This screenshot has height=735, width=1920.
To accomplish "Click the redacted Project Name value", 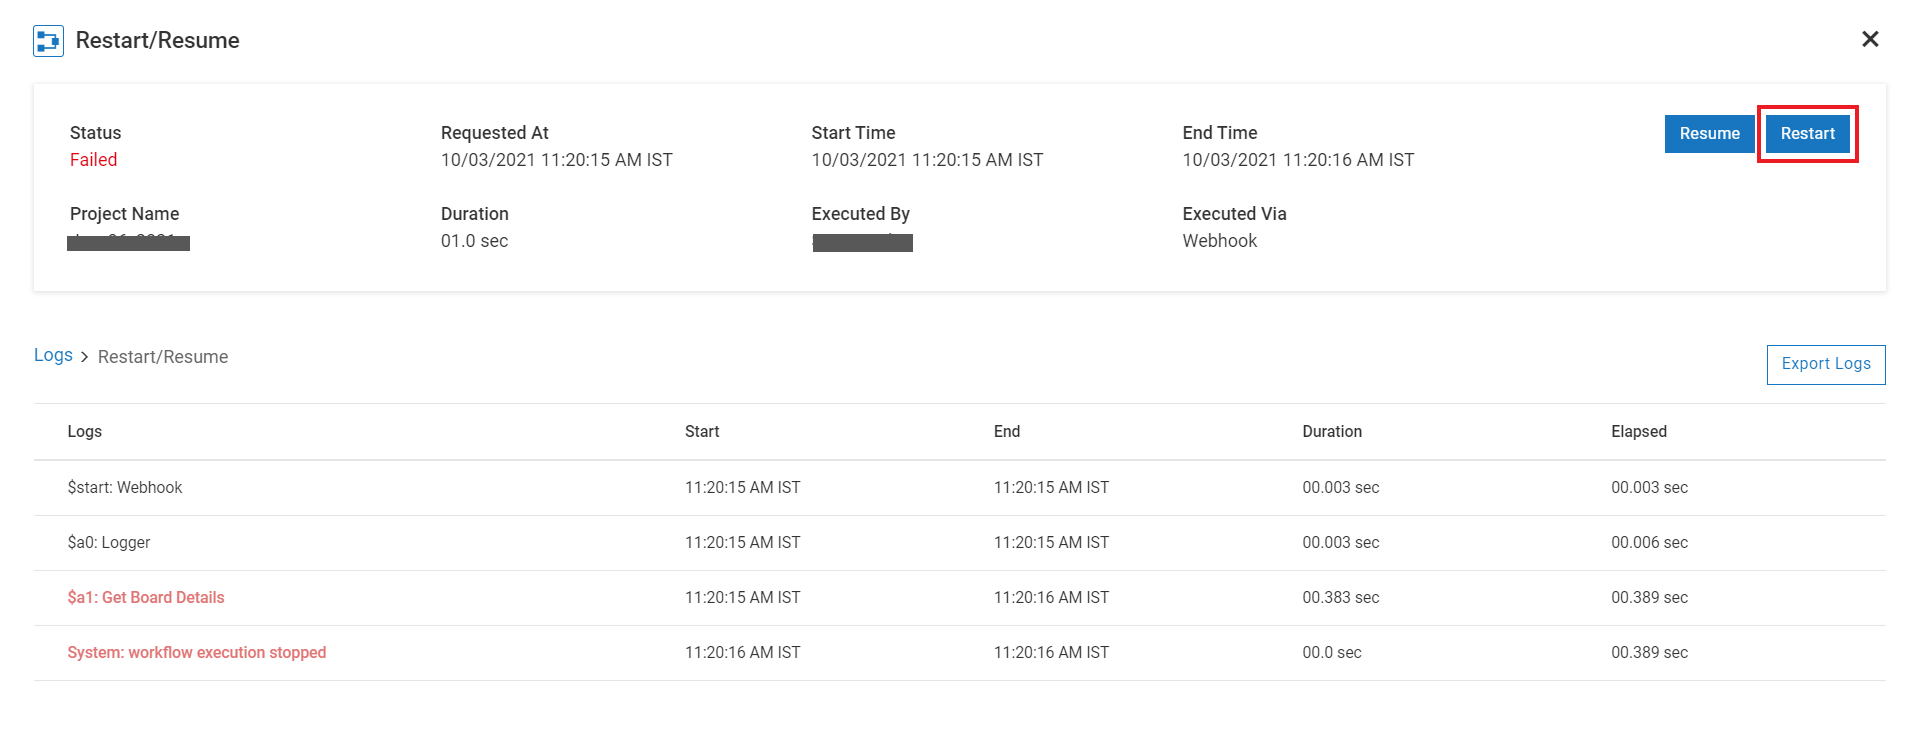I will 128,242.
